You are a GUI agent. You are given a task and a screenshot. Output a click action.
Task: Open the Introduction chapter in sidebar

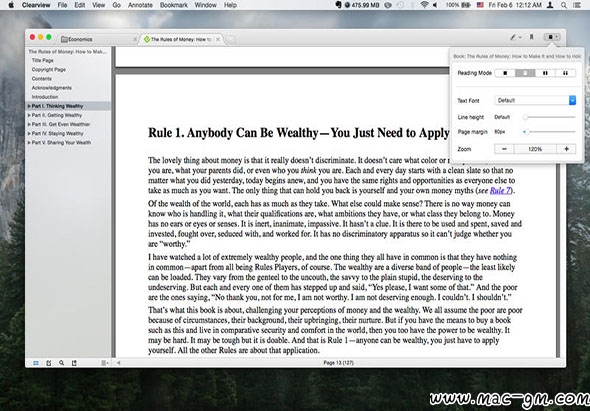45,97
